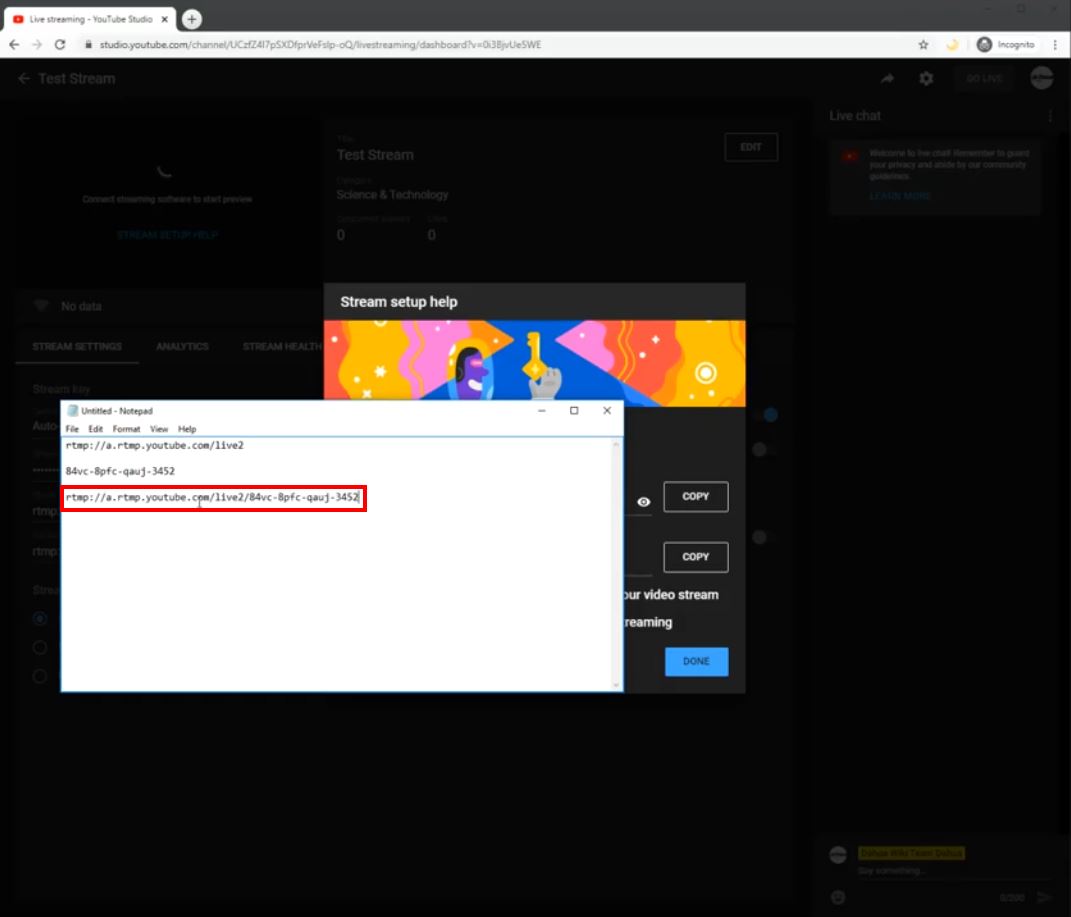The width and height of the screenshot is (1071, 917).
Task: Click Notepad vertical scrollbar
Action: pos(617,564)
